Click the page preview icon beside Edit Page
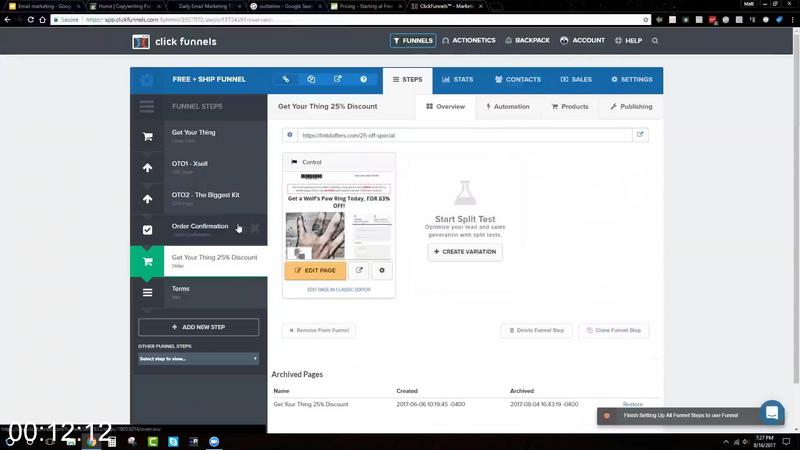800x450 pixels. pyautogui.click(x=359, y=270)
